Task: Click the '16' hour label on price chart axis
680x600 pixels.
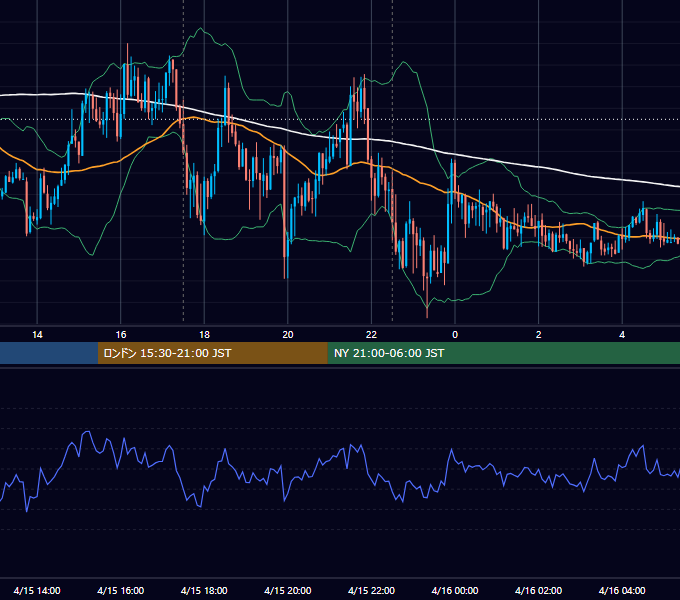Action: coord(121,335)
